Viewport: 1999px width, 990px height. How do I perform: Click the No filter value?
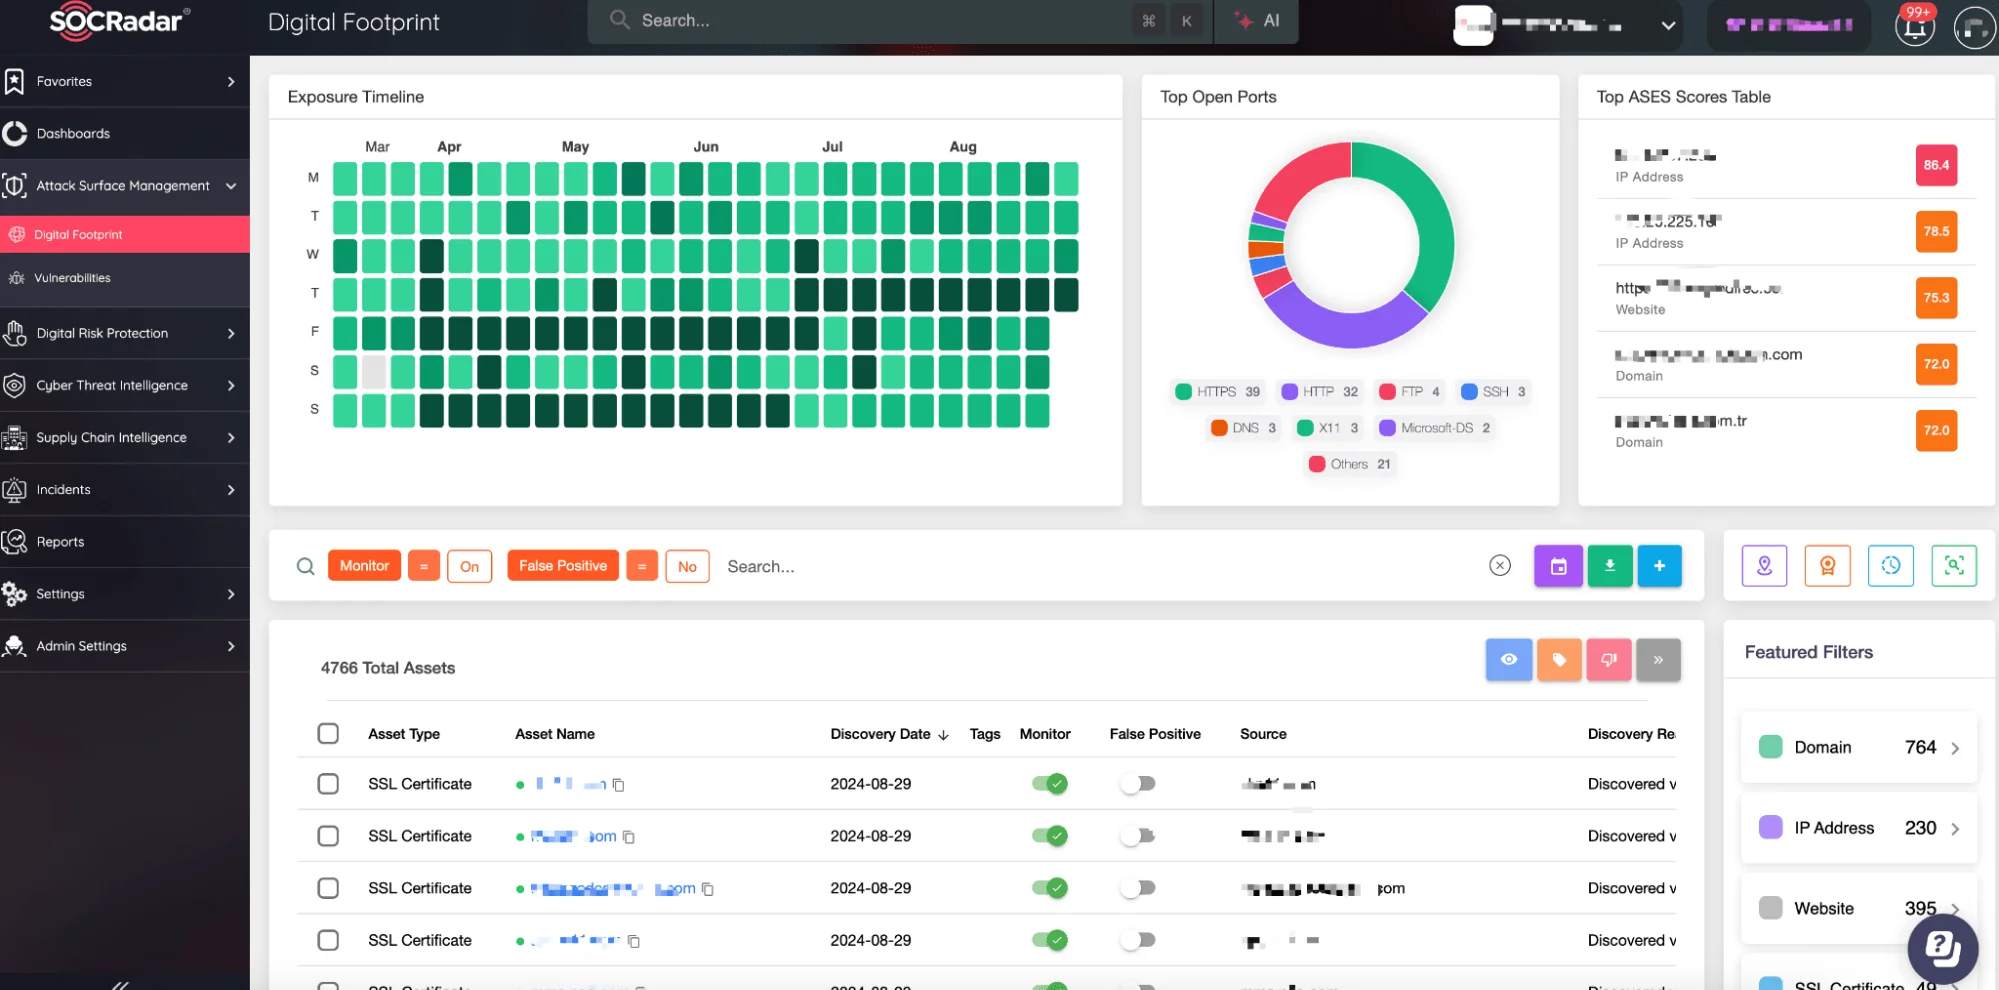(687, 566)
